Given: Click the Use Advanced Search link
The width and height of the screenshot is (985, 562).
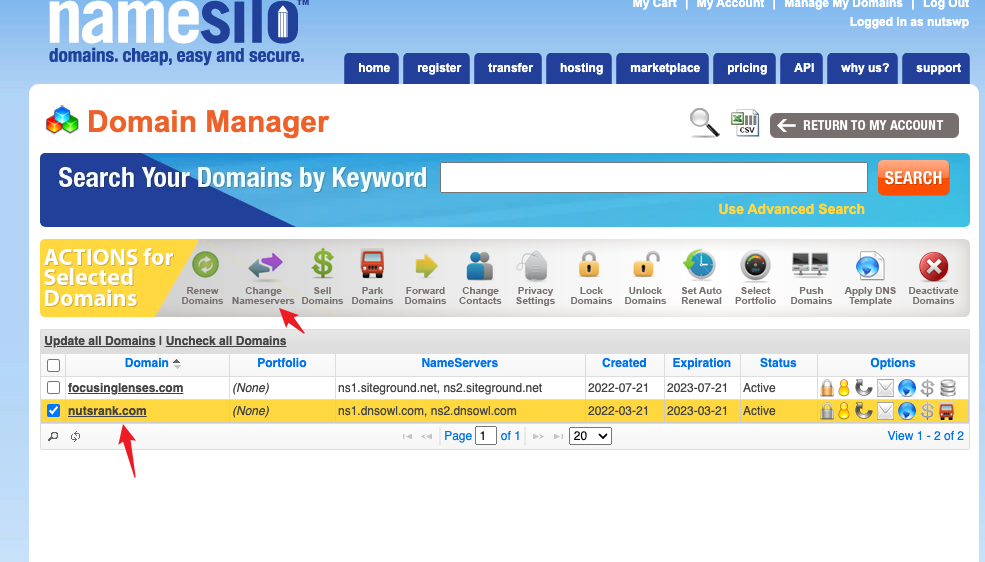Looking at the screenshot, I should click(x=791, y=209).
